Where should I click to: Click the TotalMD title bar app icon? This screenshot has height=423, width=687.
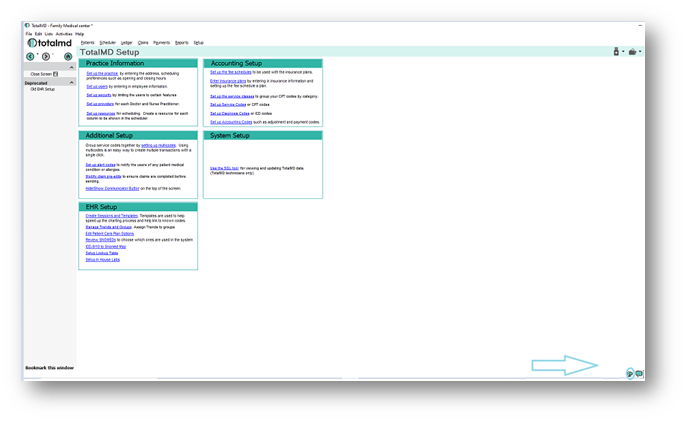(27, 25)
